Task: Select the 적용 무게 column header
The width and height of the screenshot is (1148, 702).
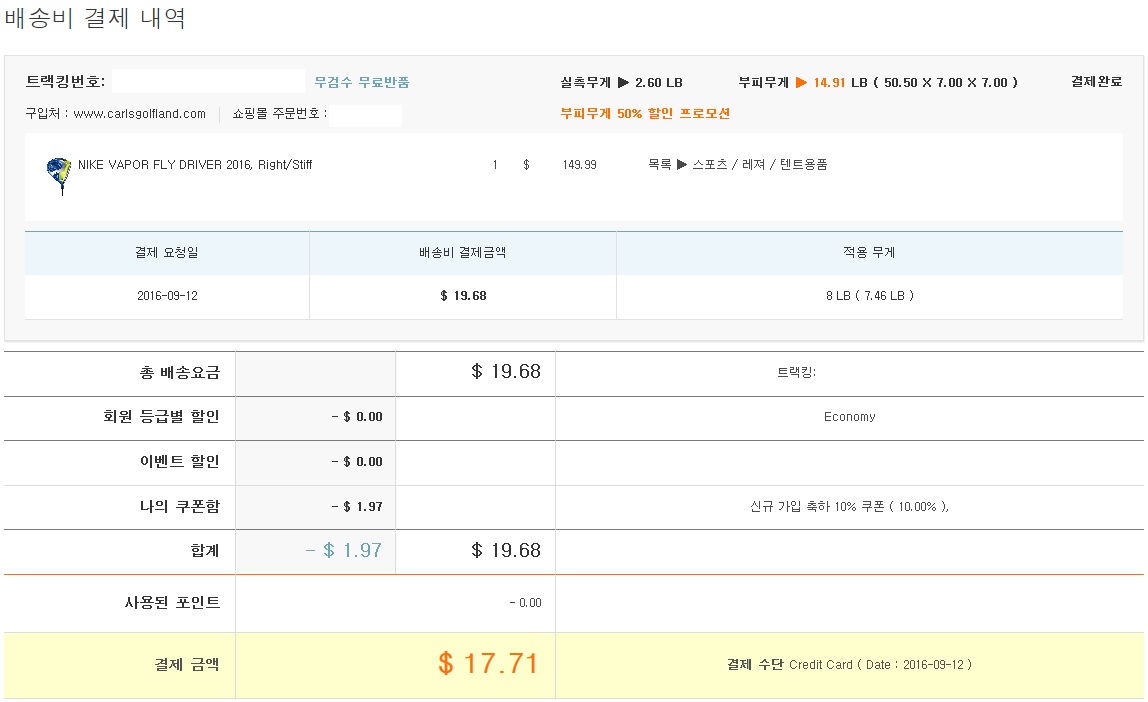Action: [x=869, y=253]
